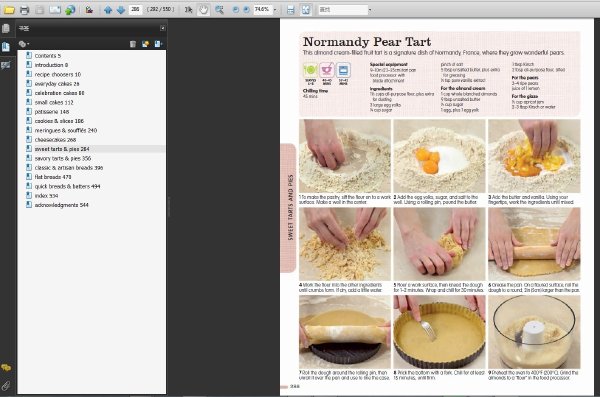
Task: Open 'quick breads & batters 494' bookmark
Action: point(67,186)
